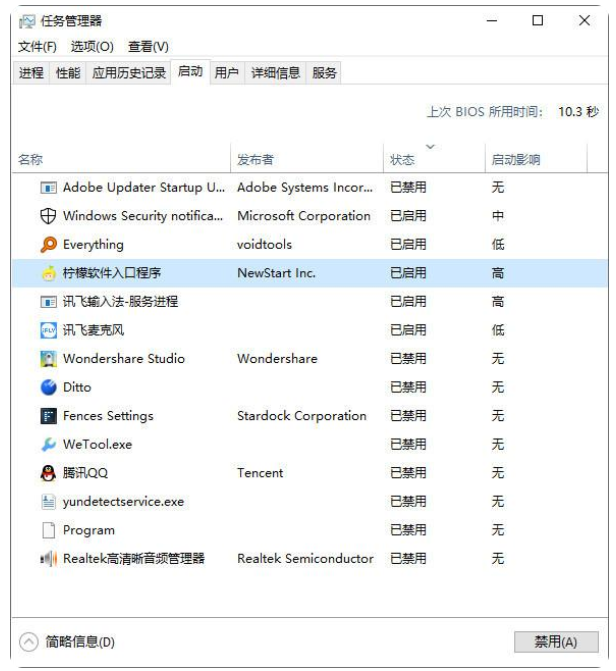
Task: Select the yundetectservice.exe row name
Action: pyautogui.click(x=123, y=502)
